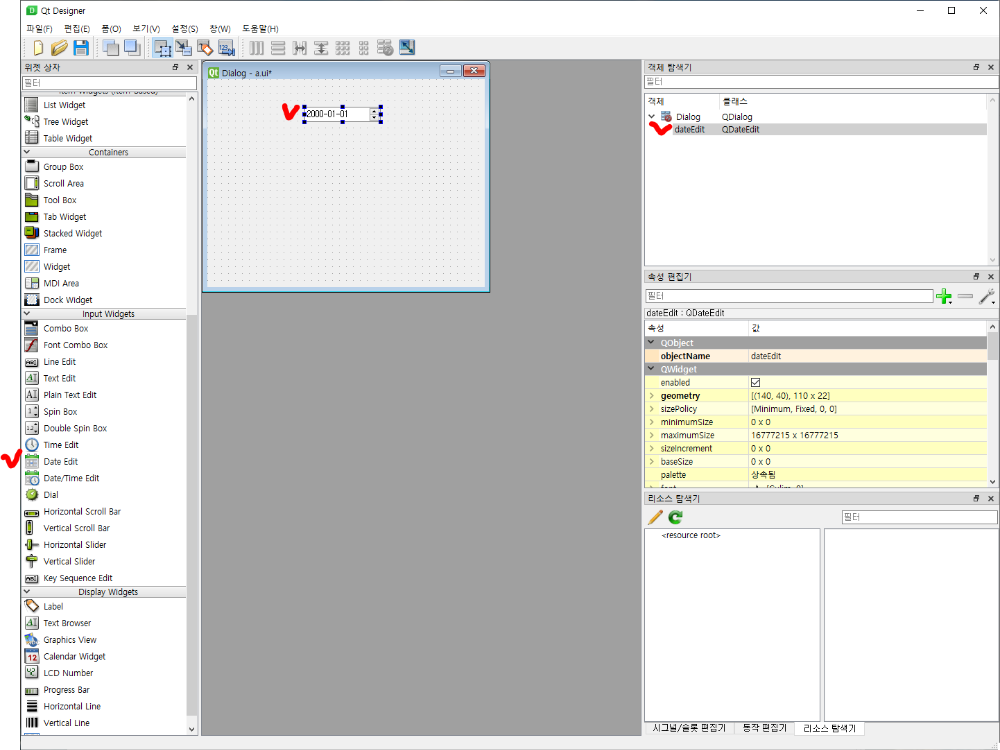Toggle the enabled property checkbox
Viewport: 1000px width, 750px height.
pyautogui.click(x=755, y=383)
